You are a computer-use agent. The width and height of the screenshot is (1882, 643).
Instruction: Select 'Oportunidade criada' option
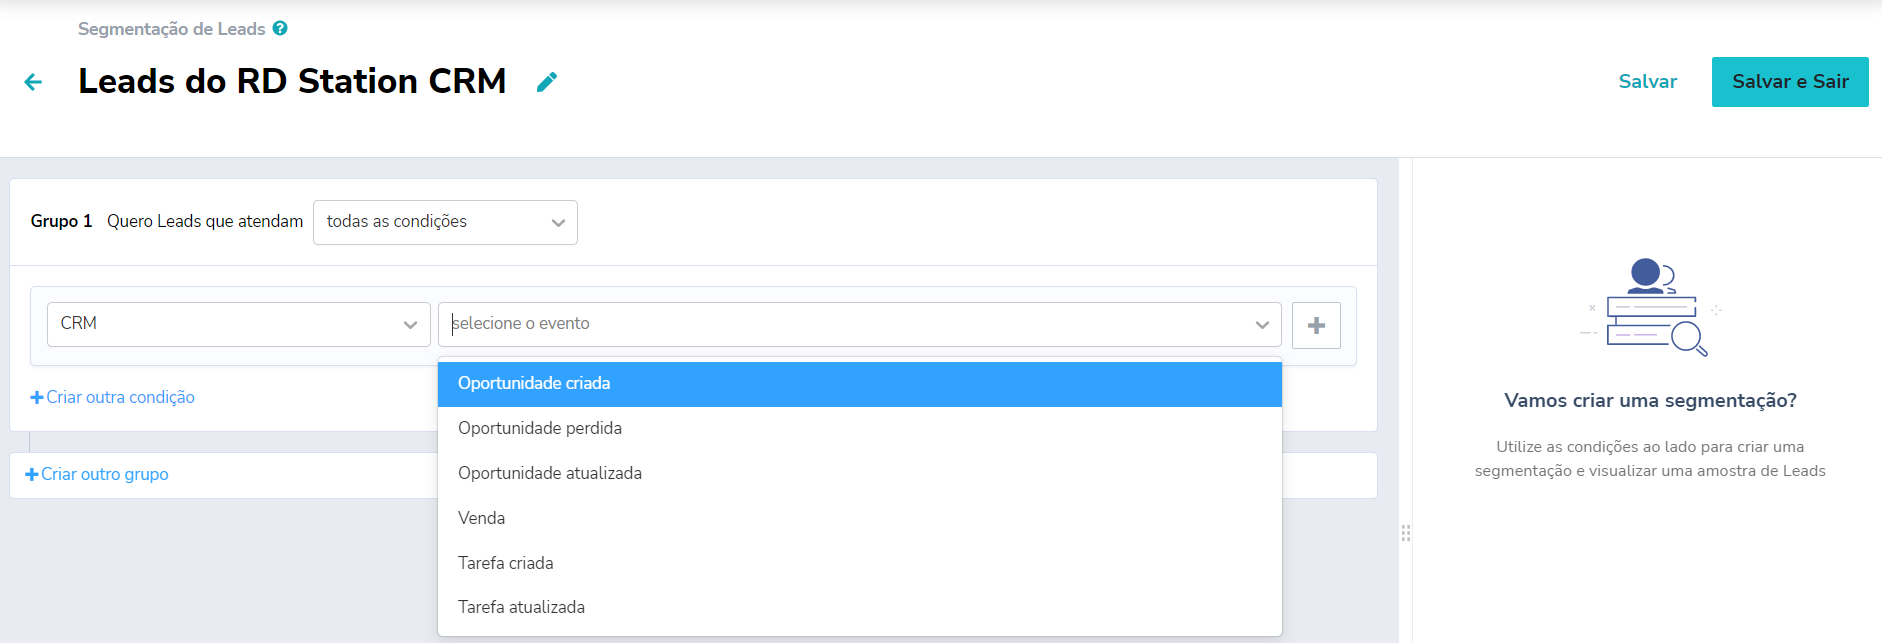pyautogui.click(x=534, y=384)
